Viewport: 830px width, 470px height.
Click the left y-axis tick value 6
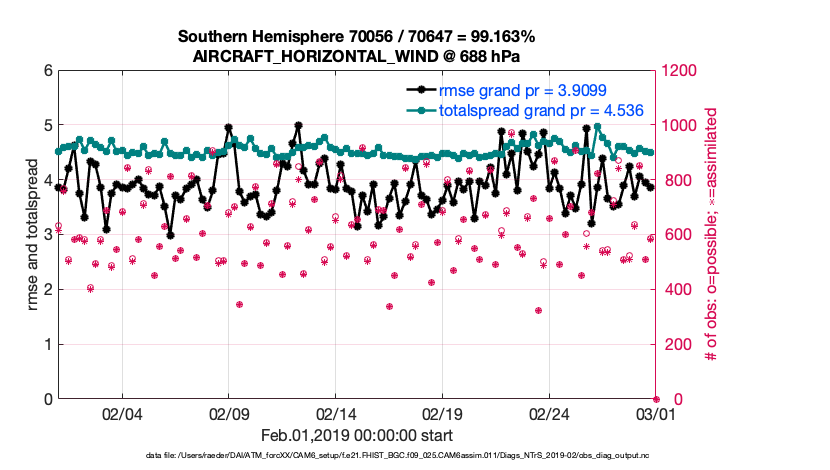pyautogui.click(x=47, y=72)
